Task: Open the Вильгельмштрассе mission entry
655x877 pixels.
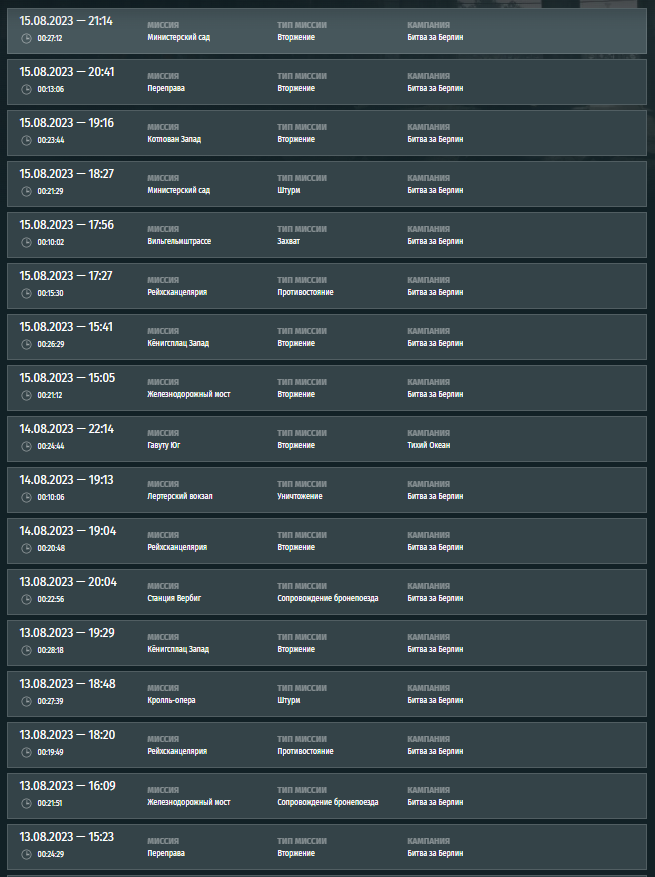Action: tap(179, 242)
